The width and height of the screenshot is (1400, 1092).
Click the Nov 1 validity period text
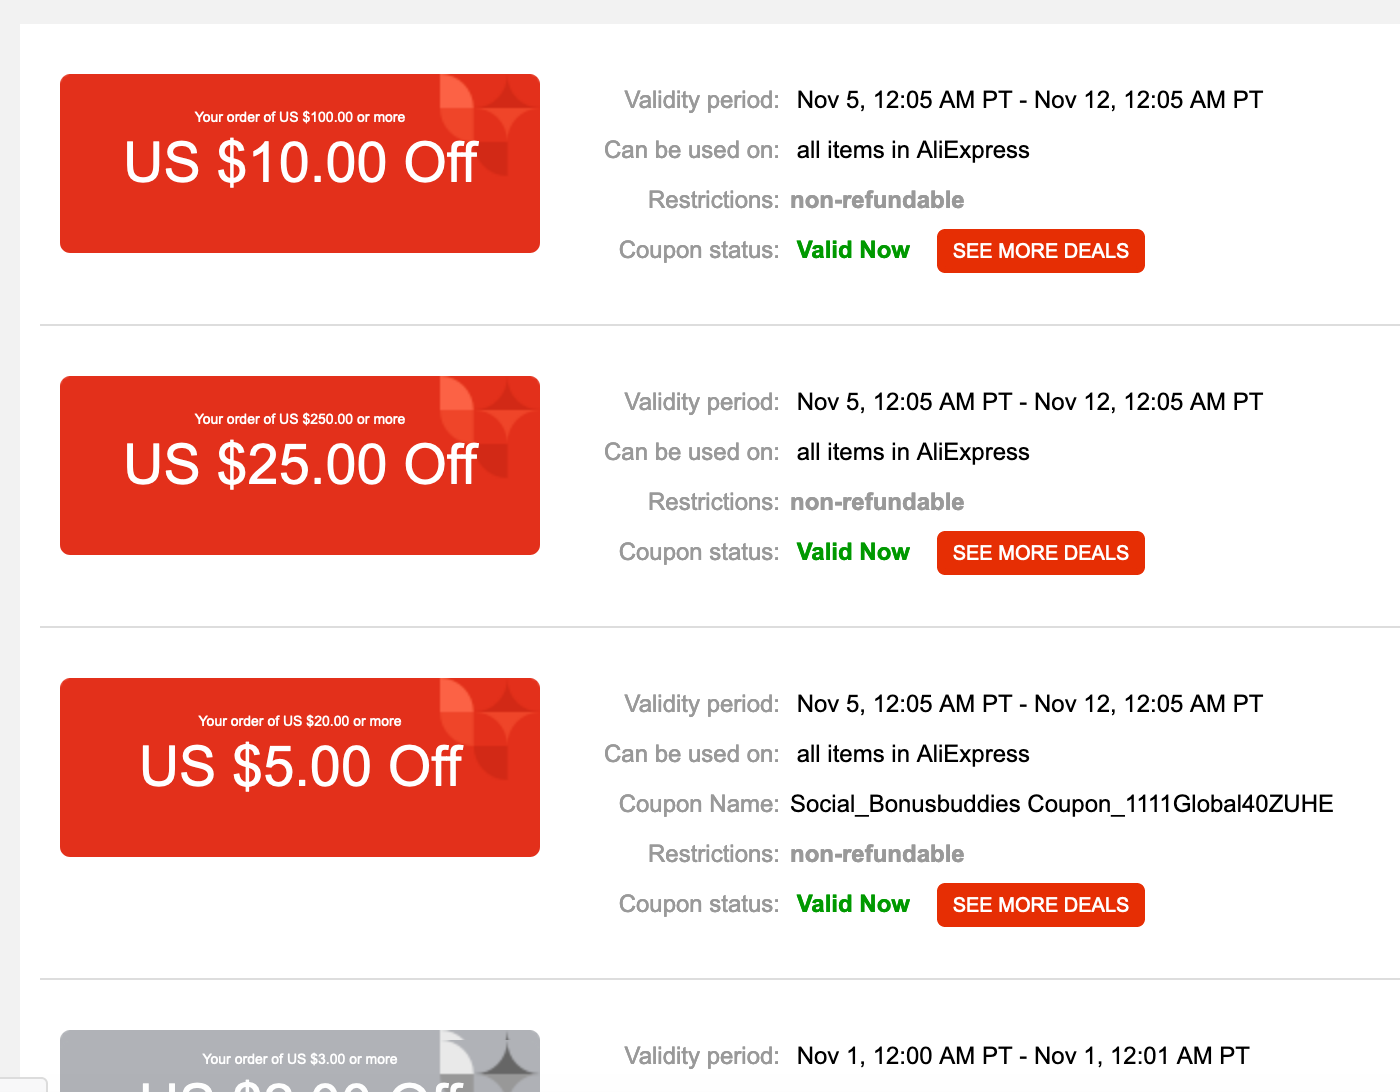tap(1023, 1056)
